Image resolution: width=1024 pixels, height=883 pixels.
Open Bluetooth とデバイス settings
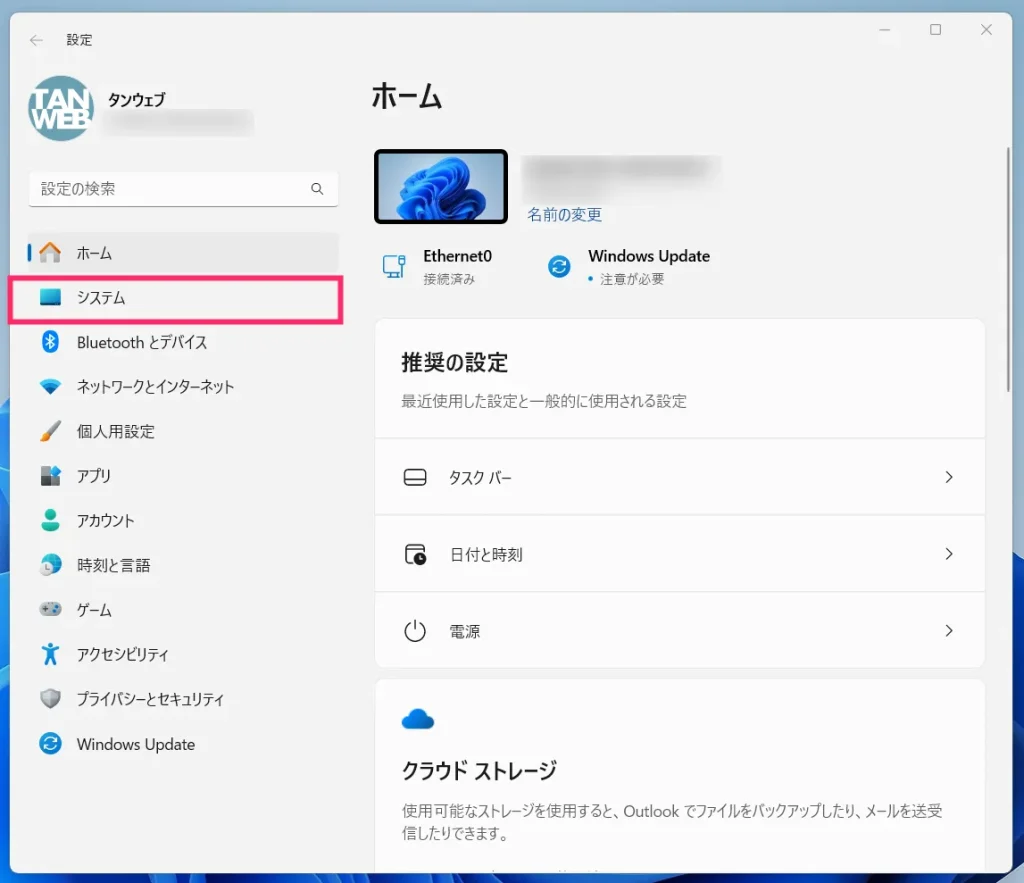[x=184, y=342]
